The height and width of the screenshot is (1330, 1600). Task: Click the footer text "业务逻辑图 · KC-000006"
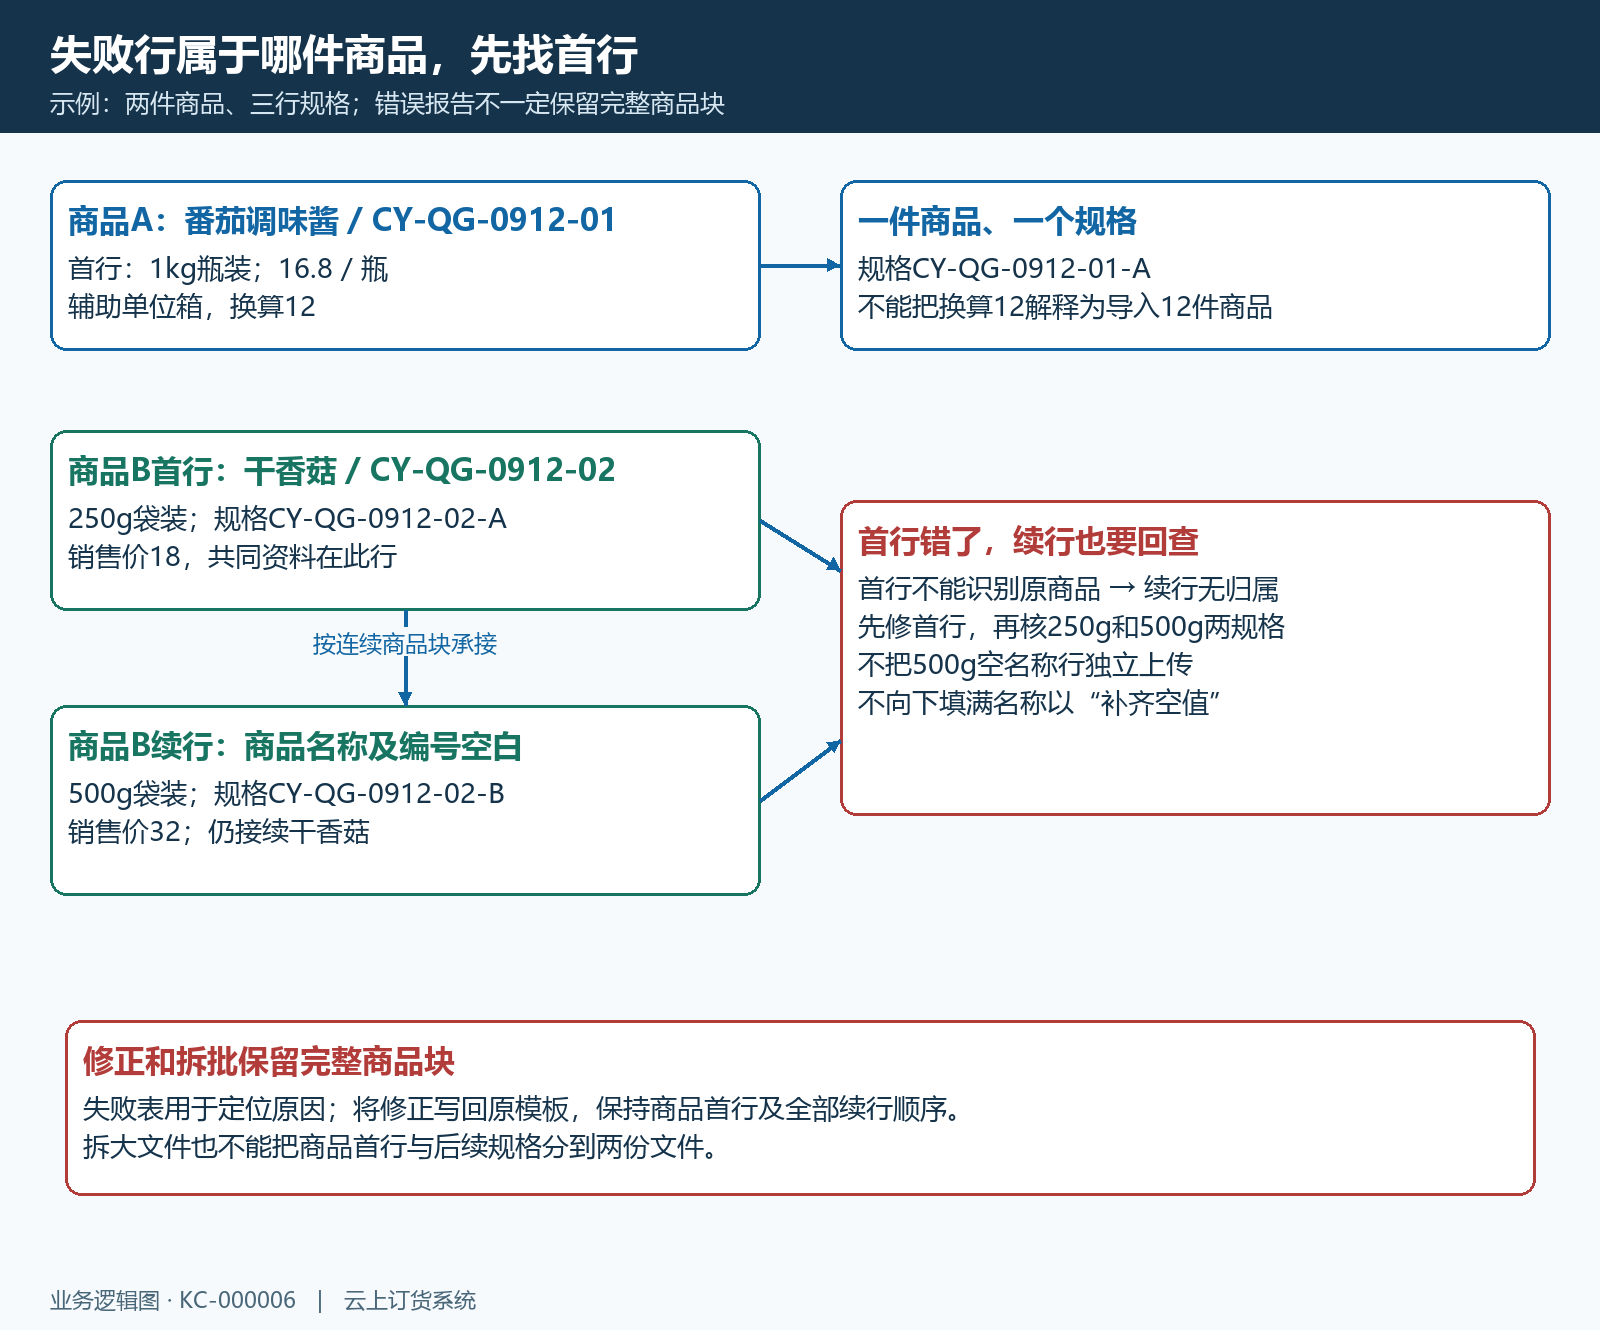(173, 1300)
